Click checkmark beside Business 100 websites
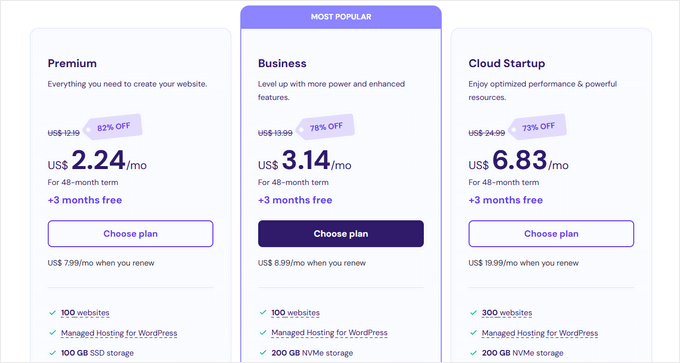Screen dimensions: 680x363 click(x=263, y=313)
